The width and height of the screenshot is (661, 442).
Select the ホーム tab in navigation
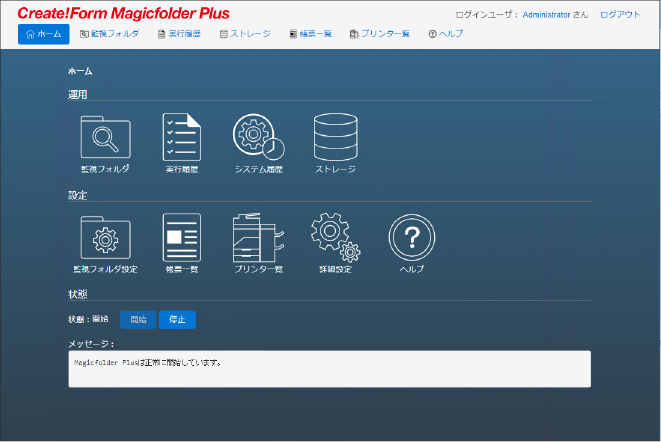click(x=43, y=34)
